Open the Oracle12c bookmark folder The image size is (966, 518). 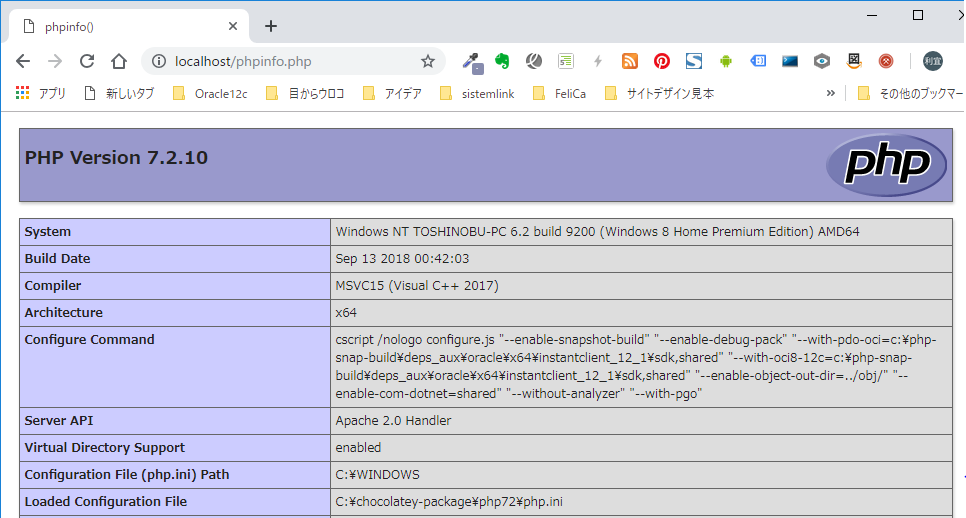click(210, 93)
